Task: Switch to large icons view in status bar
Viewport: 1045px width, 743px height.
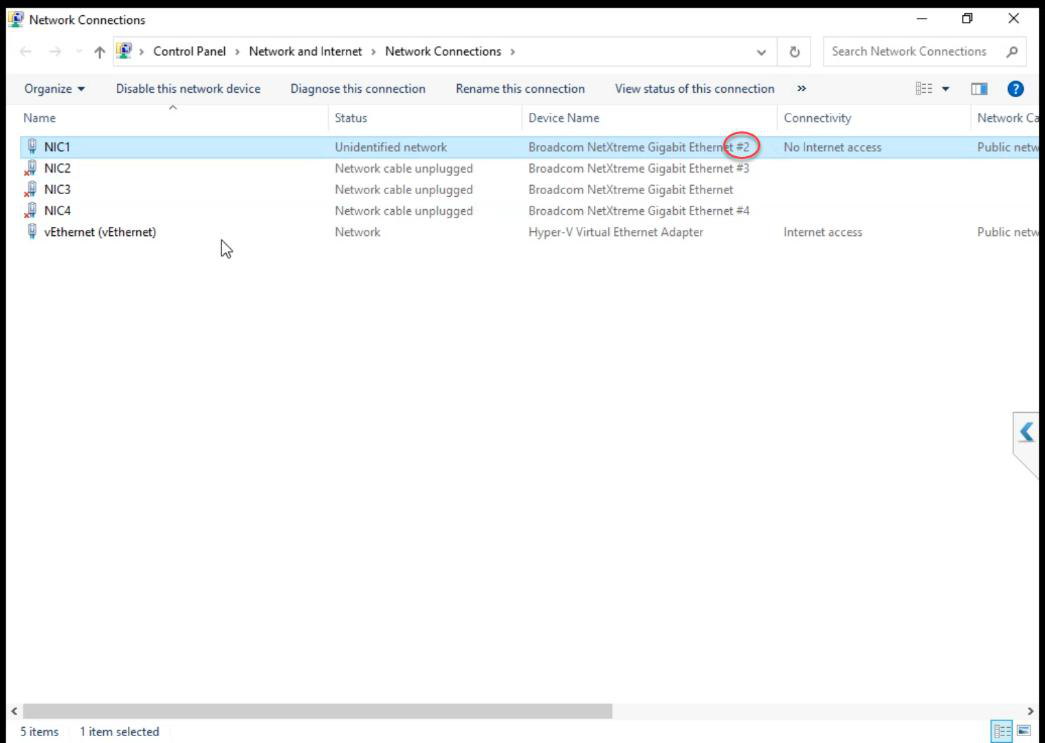Action: coord(1024,731)
